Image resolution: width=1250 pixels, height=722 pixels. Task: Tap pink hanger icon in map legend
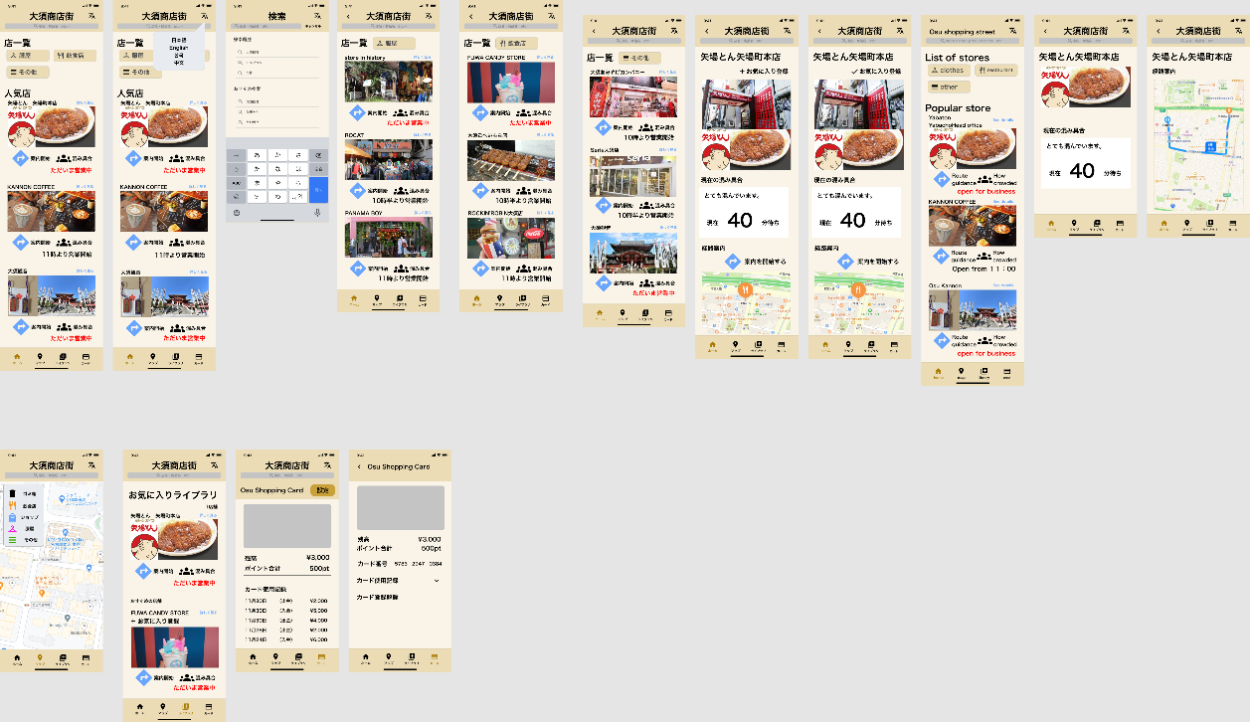tap(12, 528)
